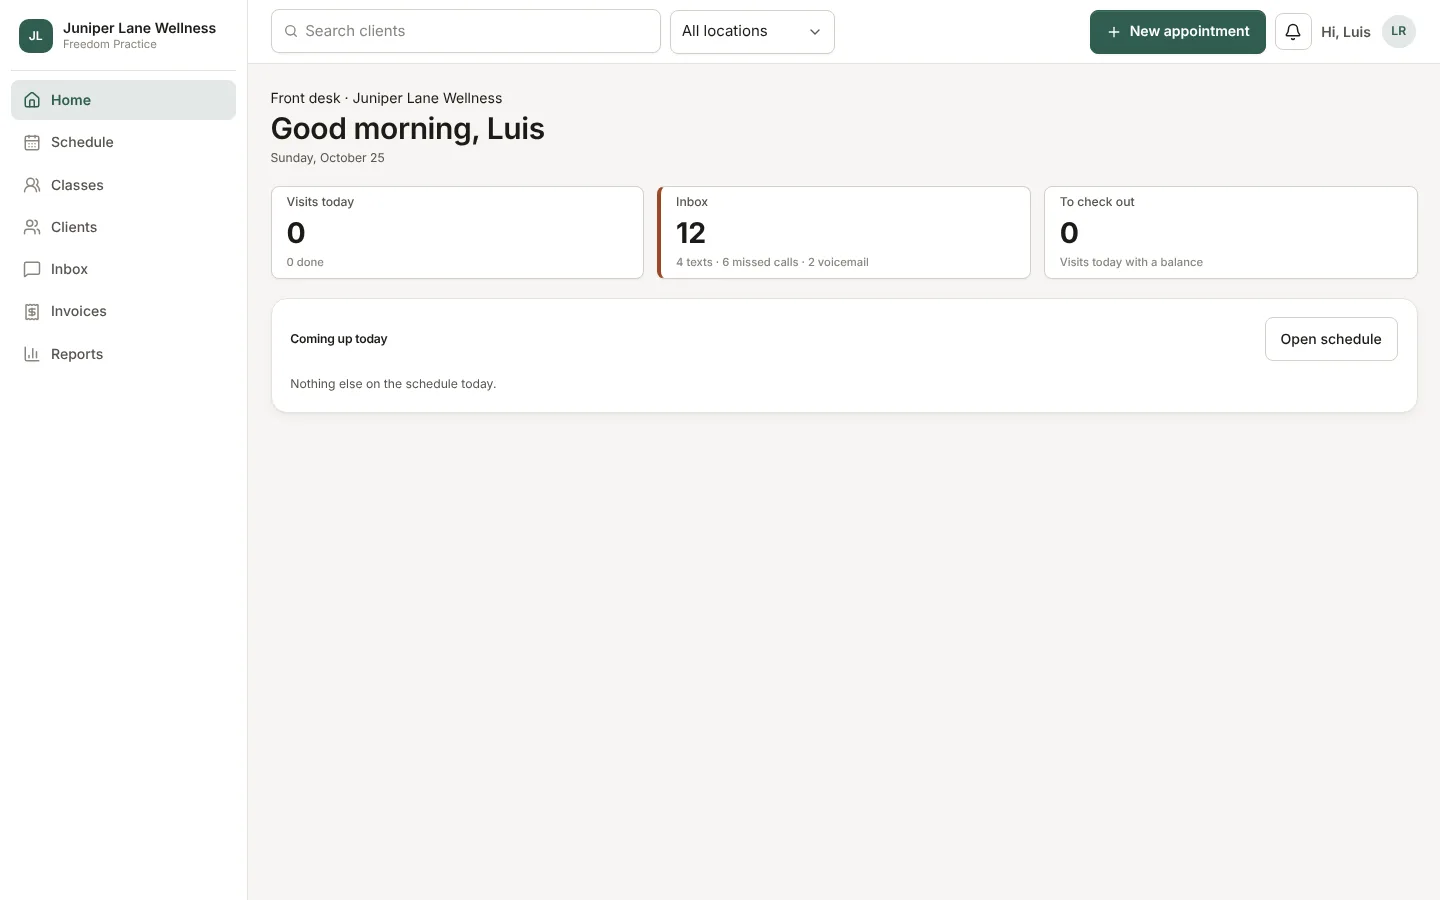This screenshot has width=1440, height=900.
Task: Select Clients in the sidebar
Action: coord(124,227)
